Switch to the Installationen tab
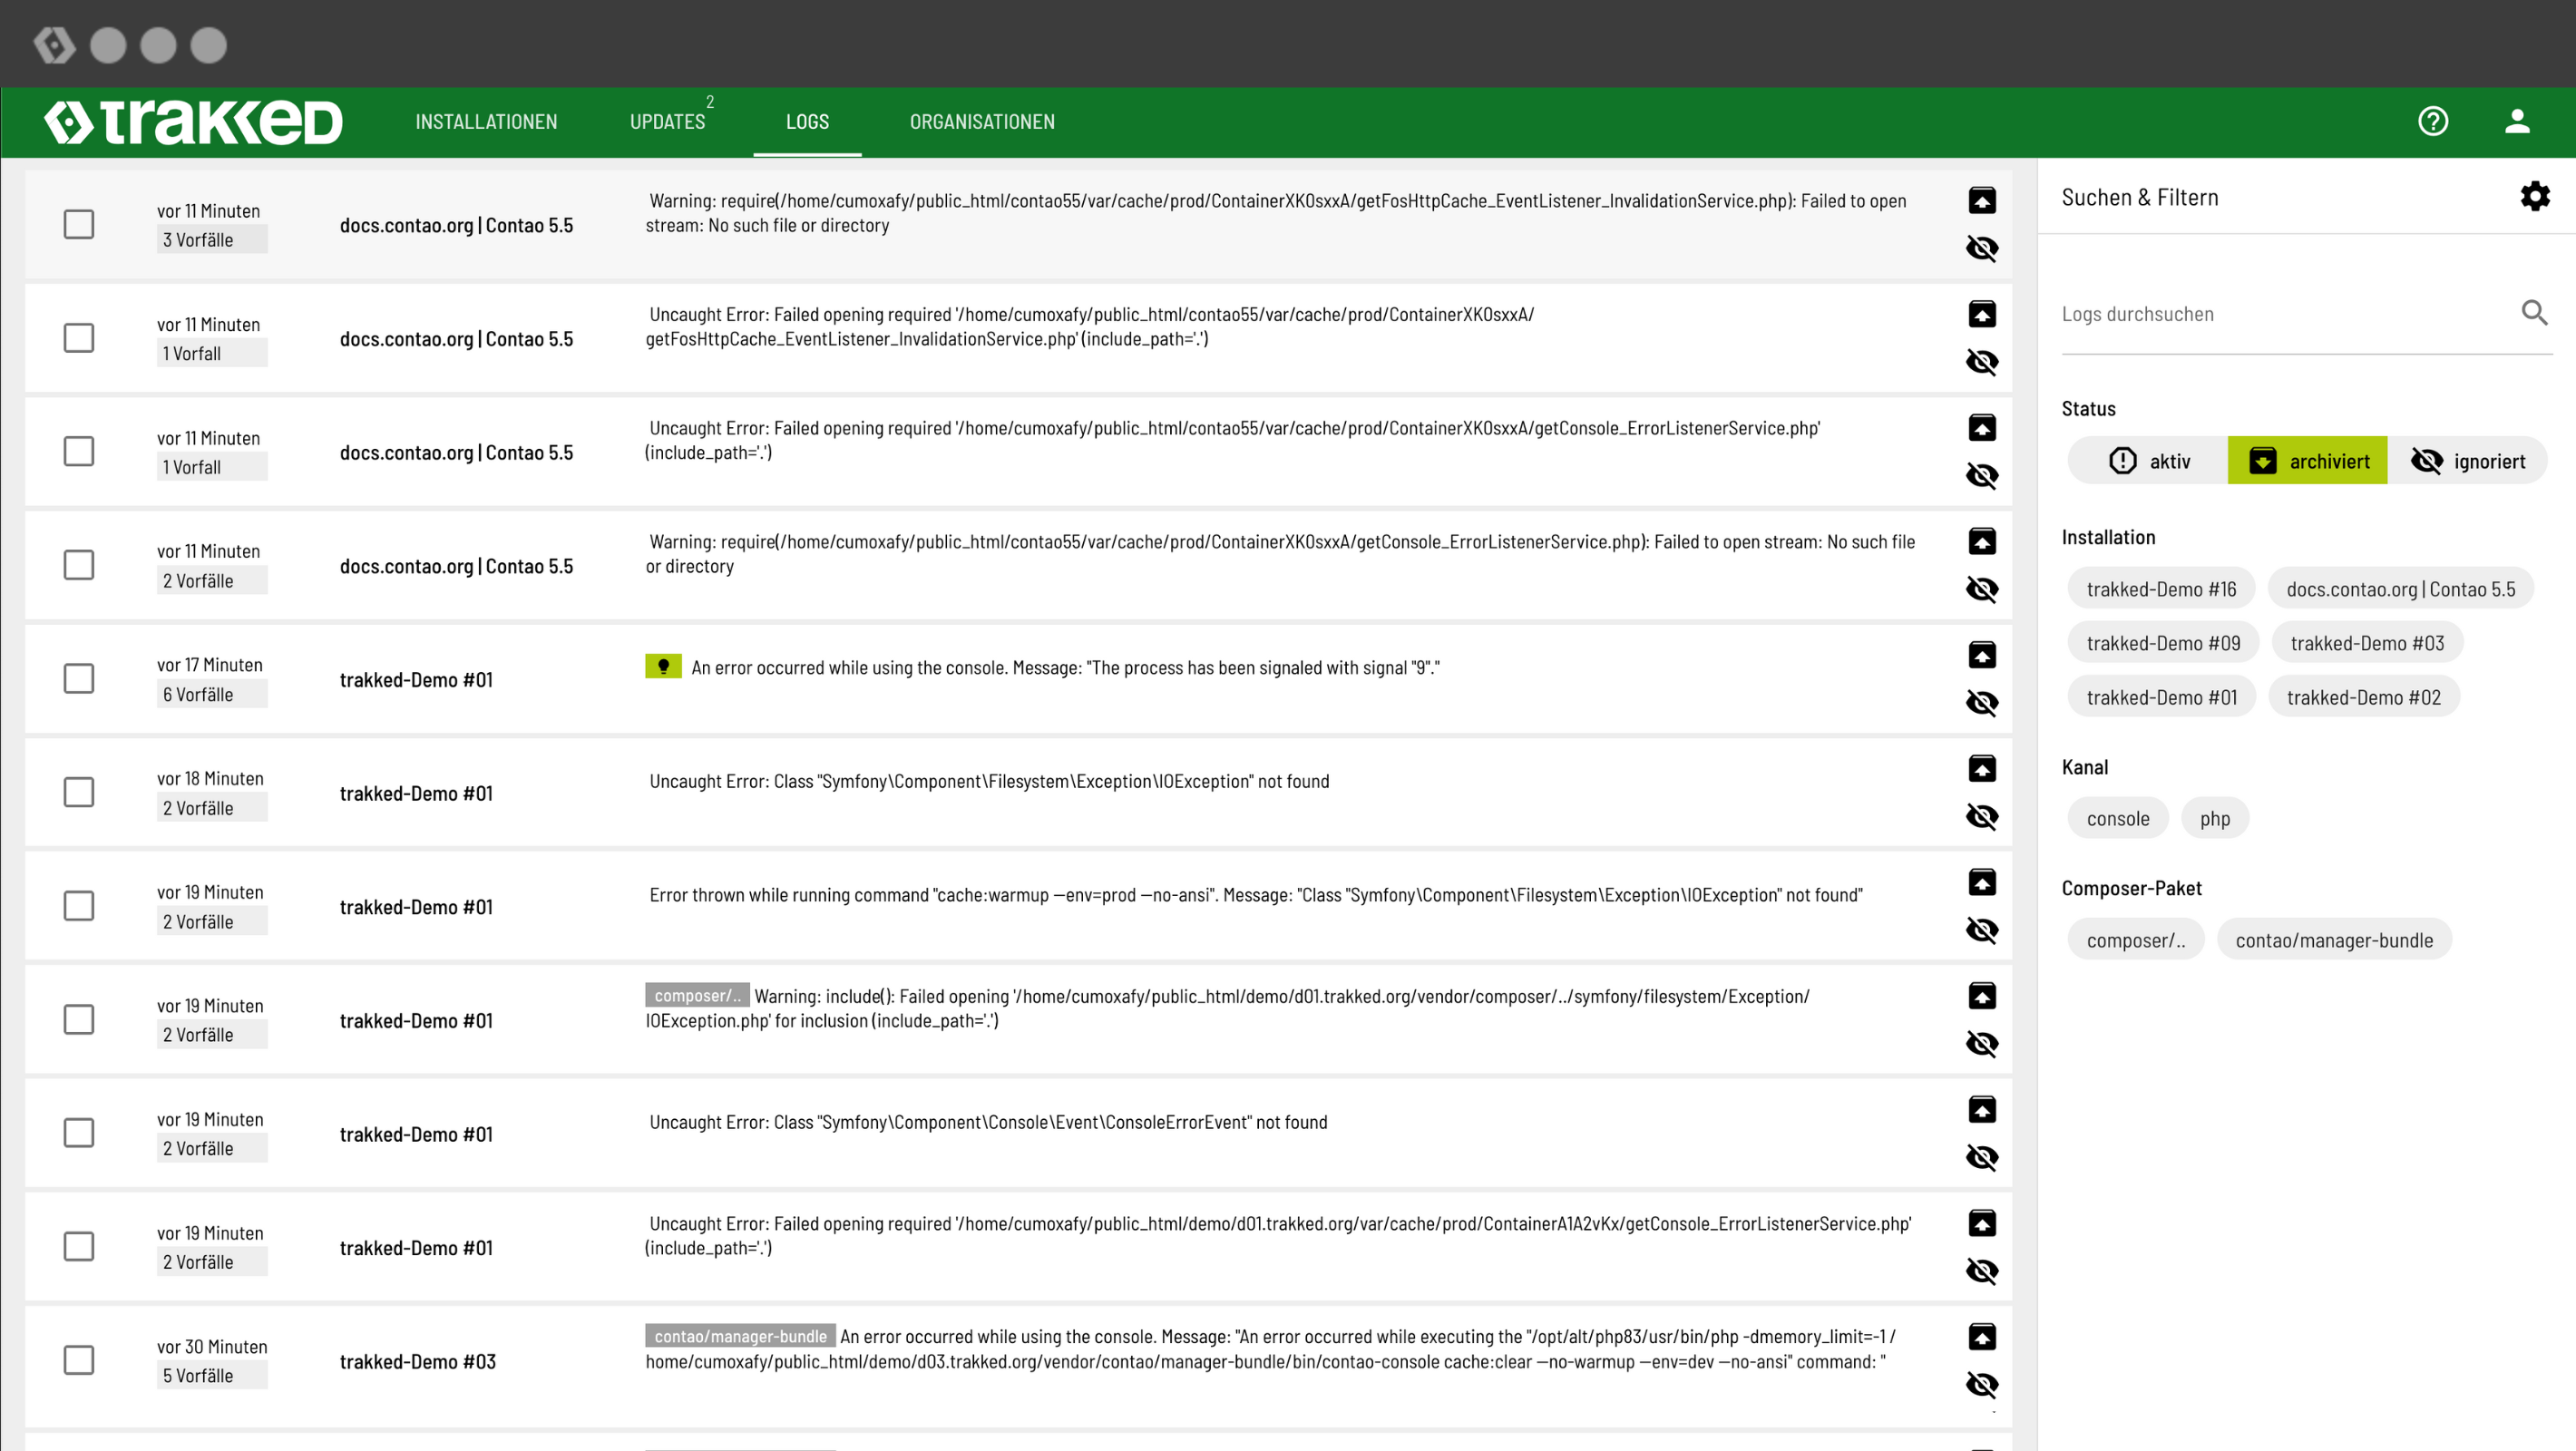Viewport: 2576px width, 1451px height. coord(486,122)
